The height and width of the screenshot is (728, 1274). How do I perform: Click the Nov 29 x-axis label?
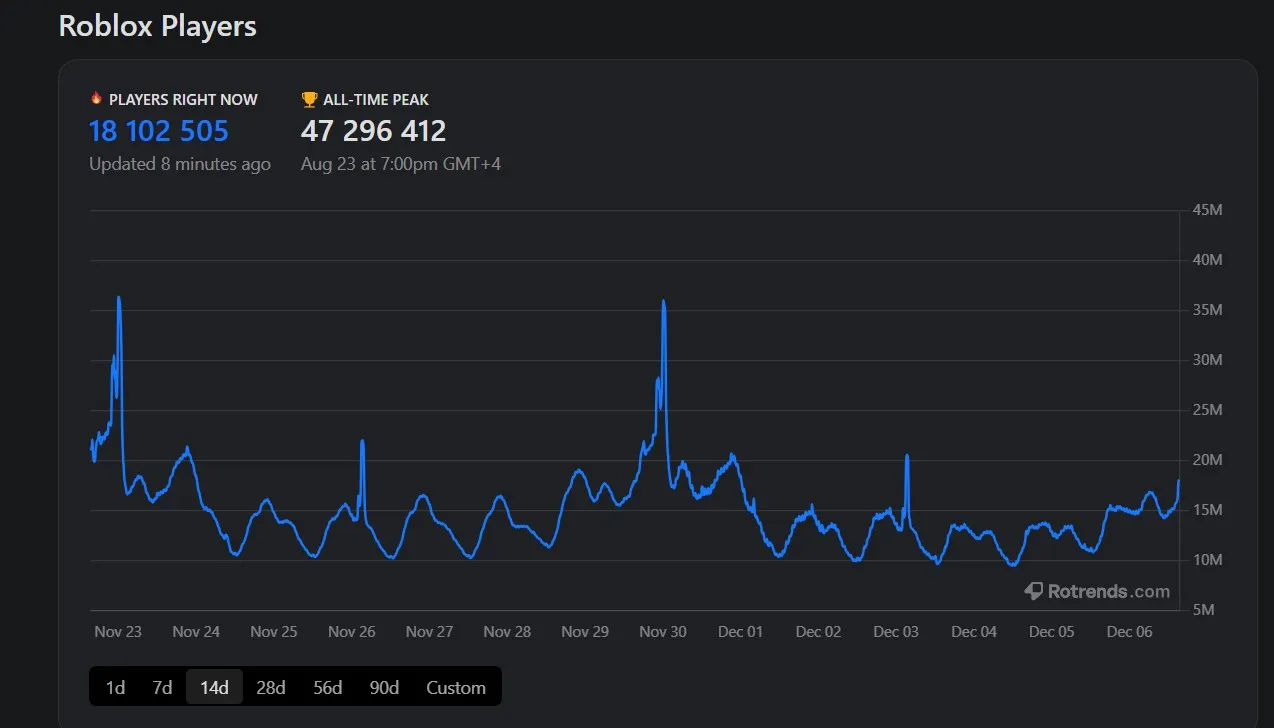585,631
